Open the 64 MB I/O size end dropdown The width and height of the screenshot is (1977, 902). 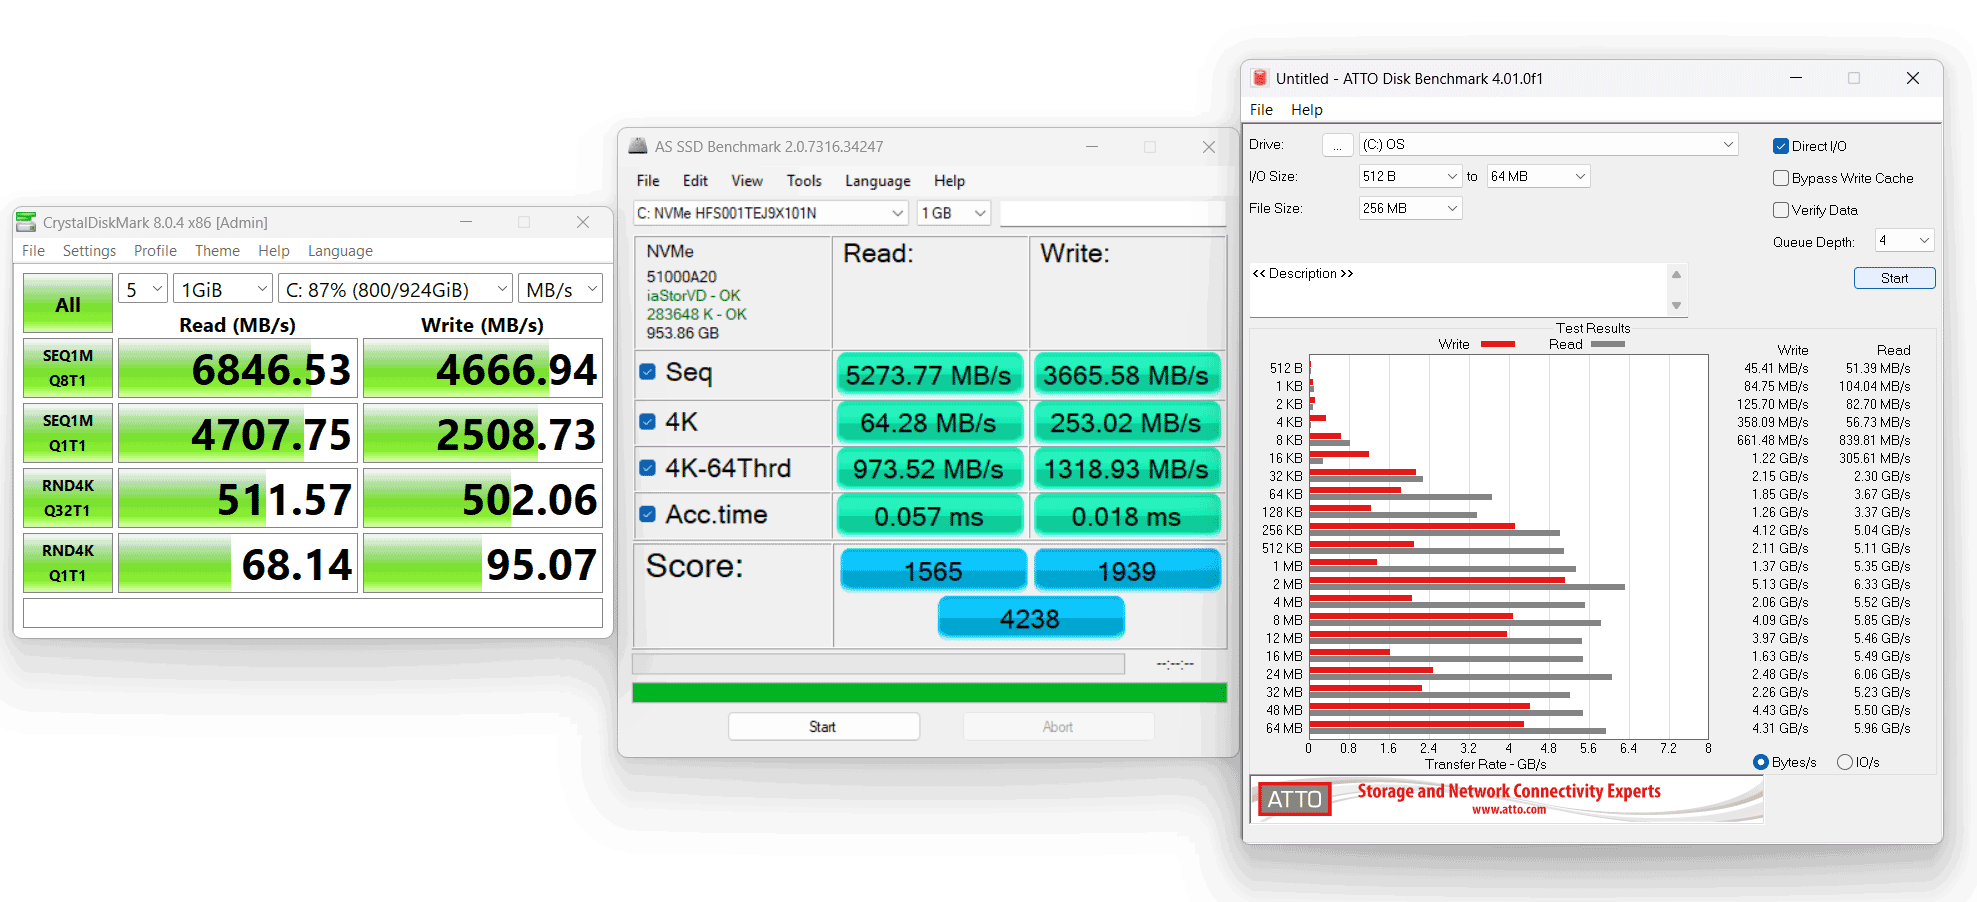[x=1538, y=176]
